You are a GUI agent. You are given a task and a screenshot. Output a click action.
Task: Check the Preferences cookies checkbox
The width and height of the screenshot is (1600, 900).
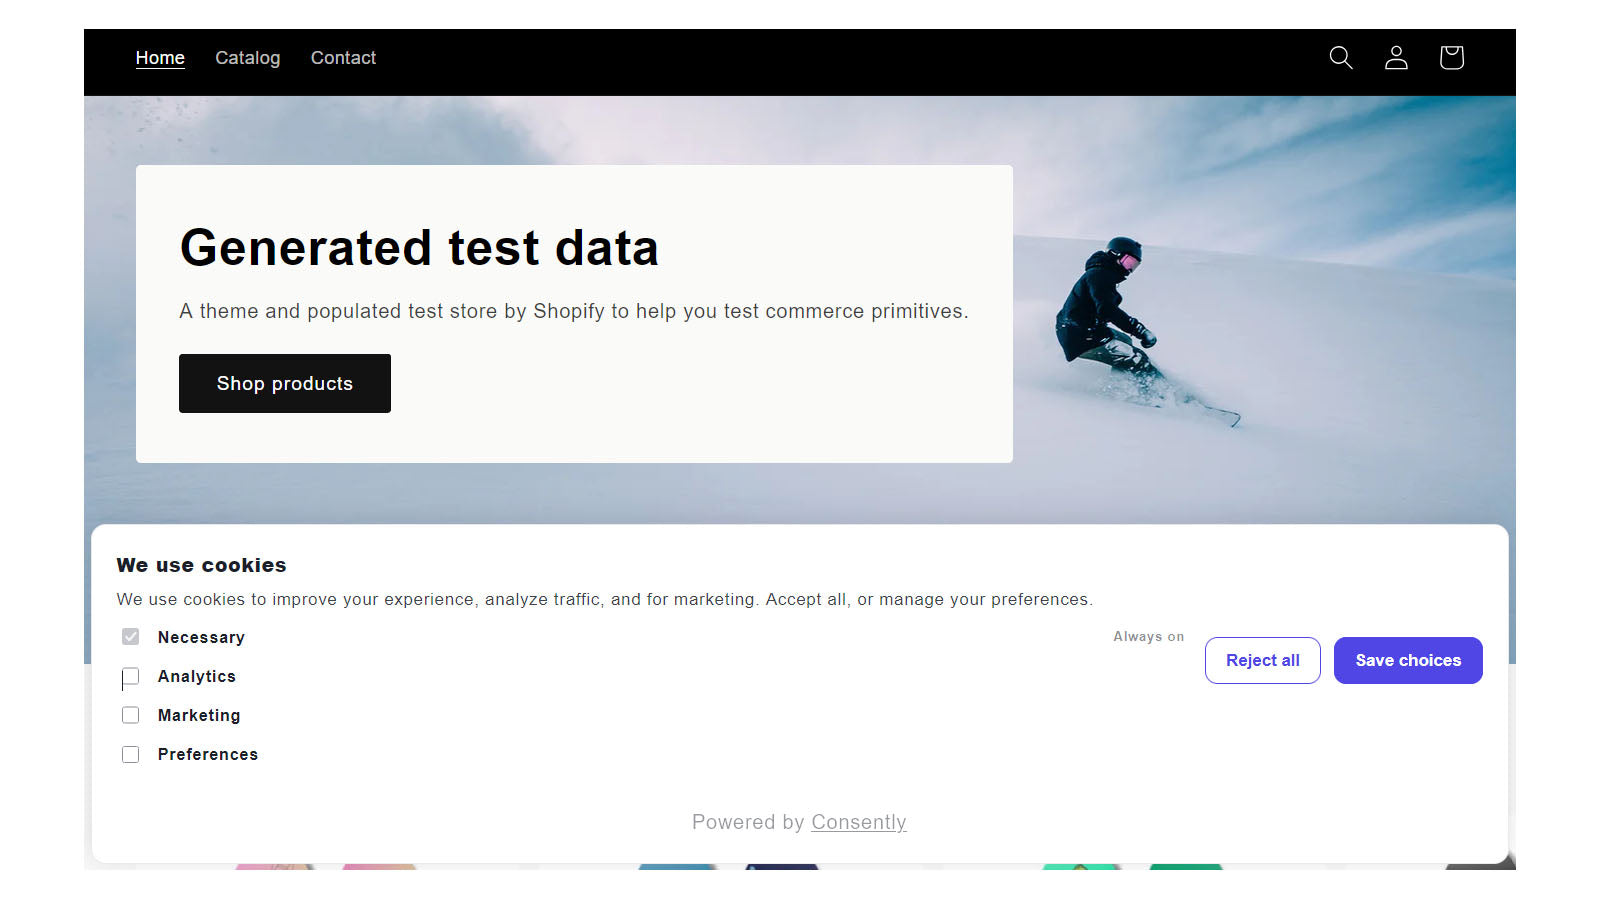coord(131,754)
